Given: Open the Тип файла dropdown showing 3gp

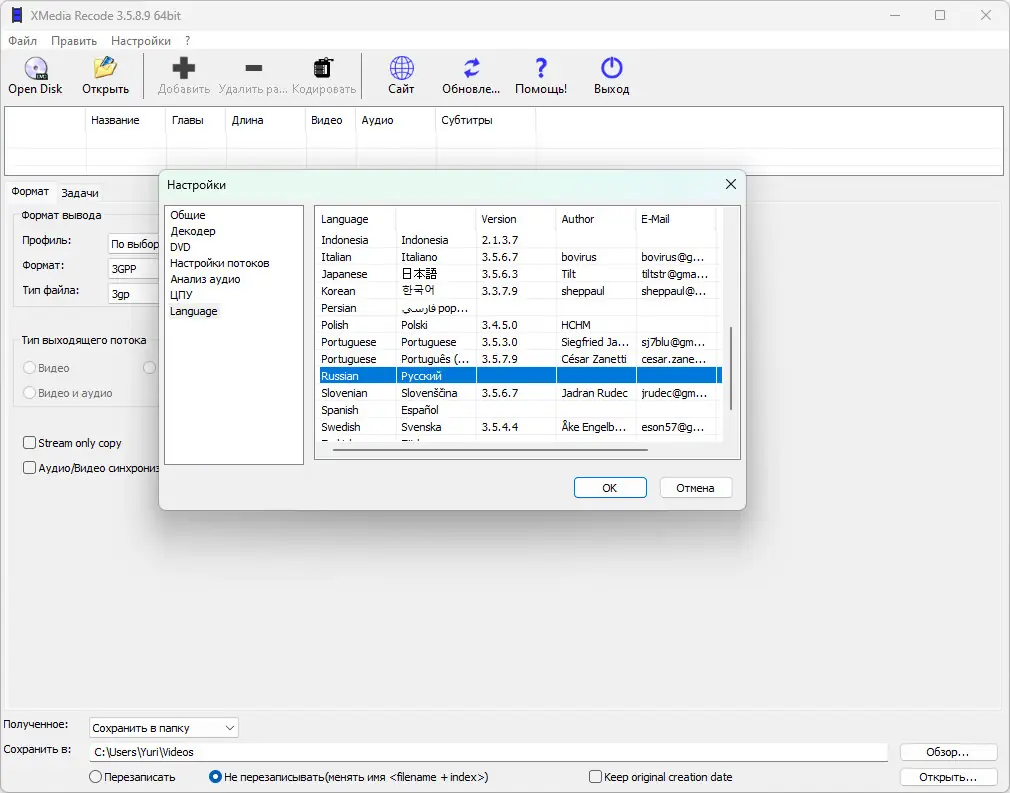Looking at the screenshot, I should tap(134, 294).
